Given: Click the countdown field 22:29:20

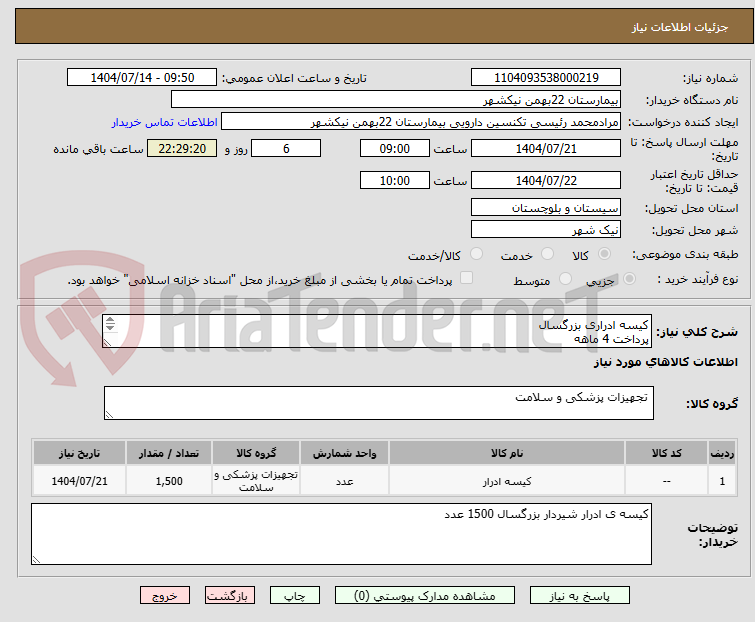Looking at the screenshot, I should 182,148.
